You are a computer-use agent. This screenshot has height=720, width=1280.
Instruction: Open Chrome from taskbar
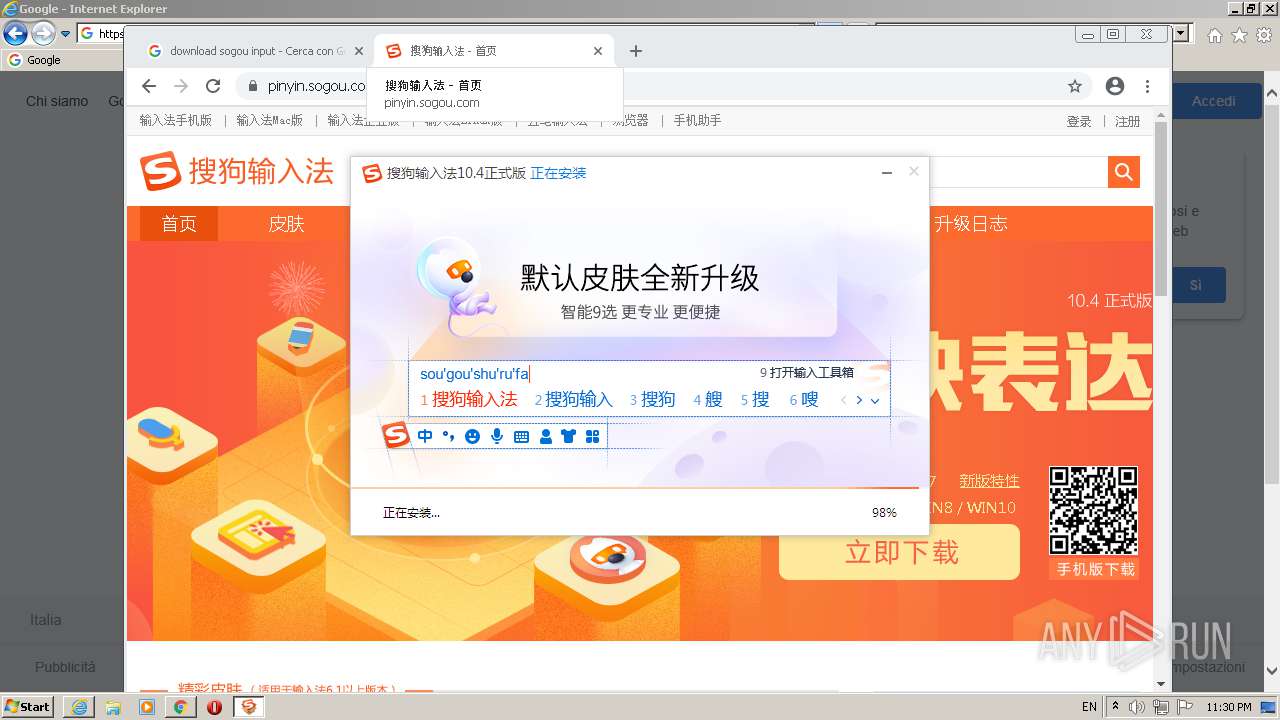point(180,707)
